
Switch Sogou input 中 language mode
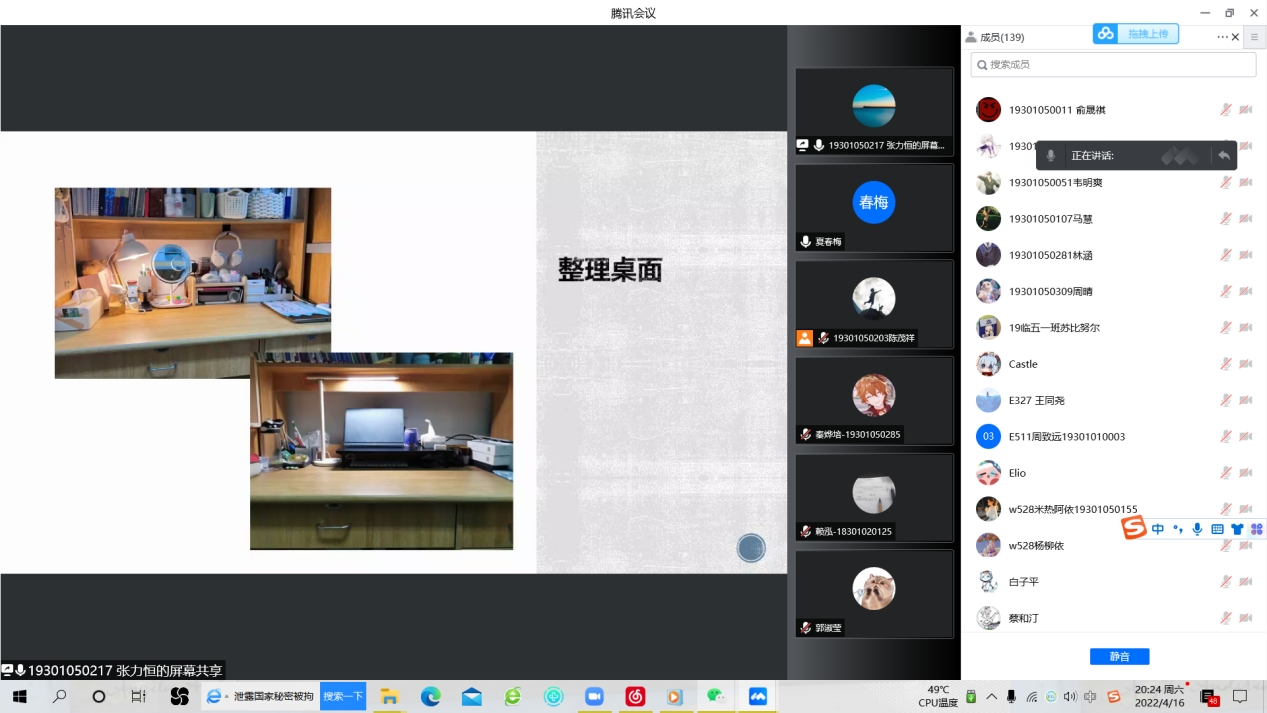1158,529
